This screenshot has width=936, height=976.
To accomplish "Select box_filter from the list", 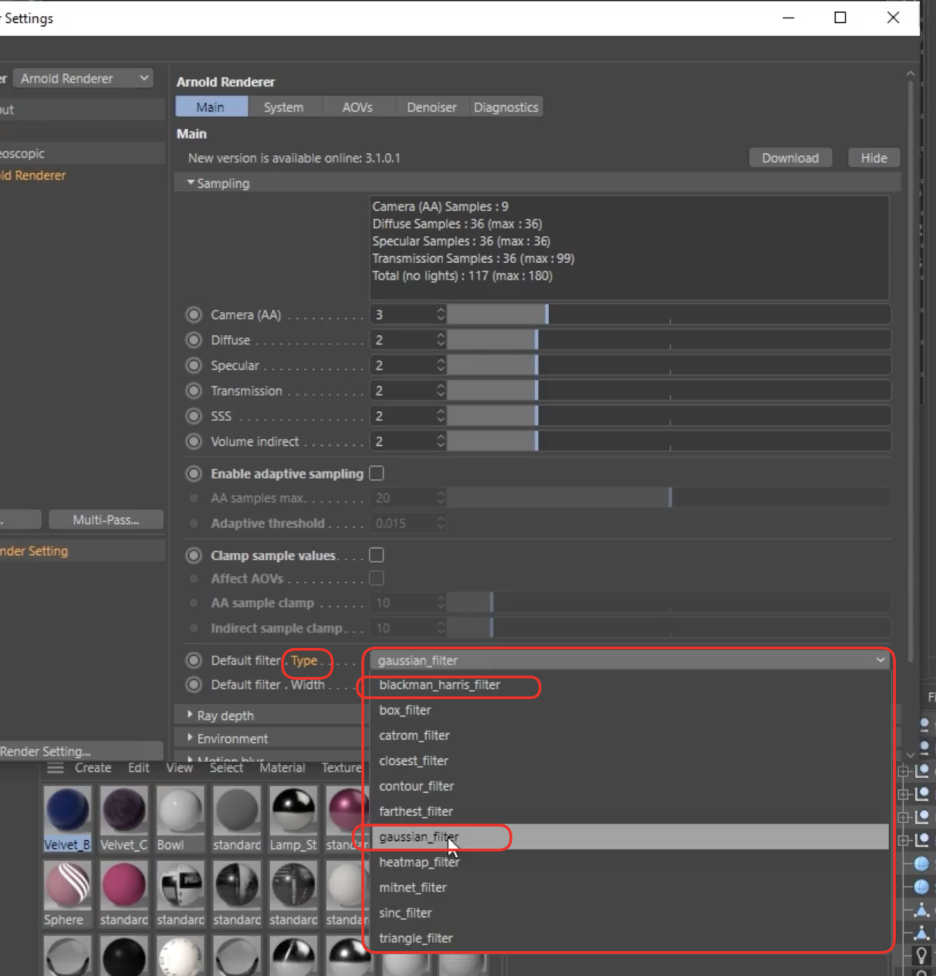I will tap(629, 710).
